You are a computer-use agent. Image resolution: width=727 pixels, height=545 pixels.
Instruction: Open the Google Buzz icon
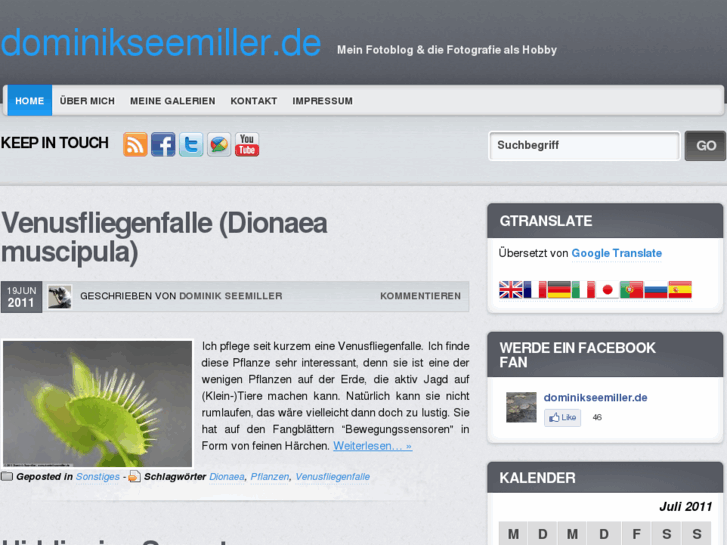pyautogui.click(x=219, y=144)
